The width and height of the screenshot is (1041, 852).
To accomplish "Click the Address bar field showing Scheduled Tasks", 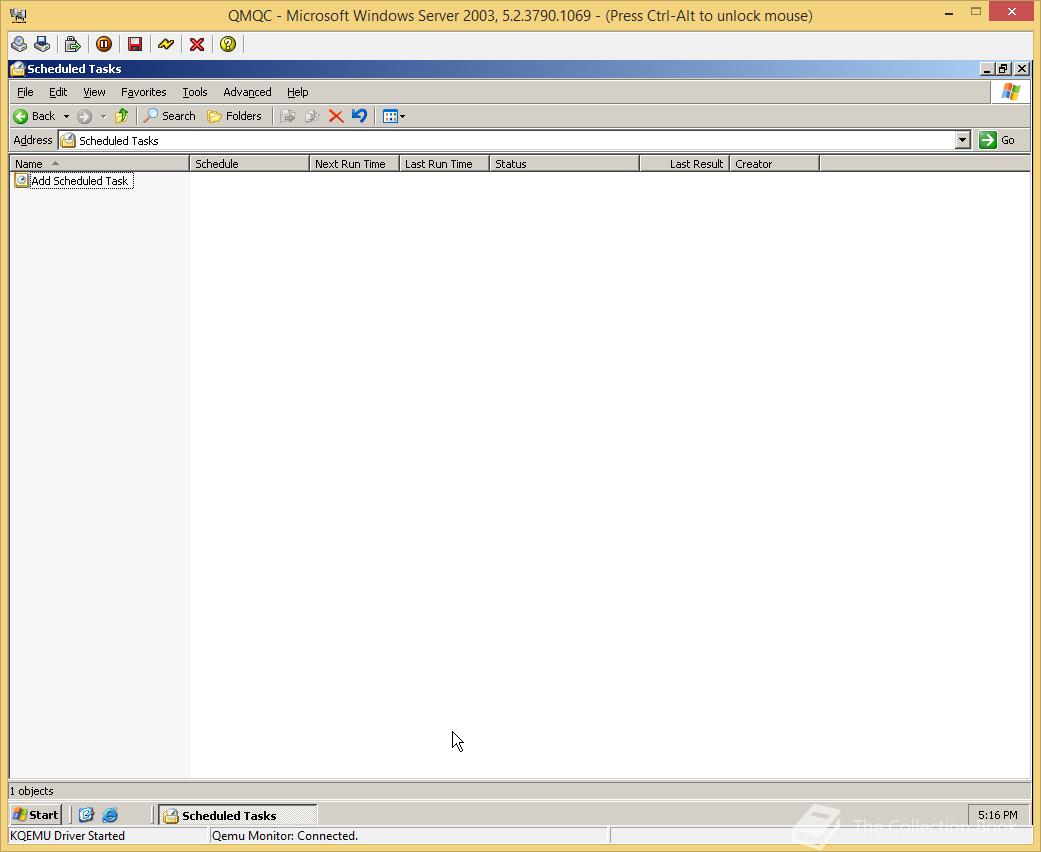I will [x=515, y=140].
